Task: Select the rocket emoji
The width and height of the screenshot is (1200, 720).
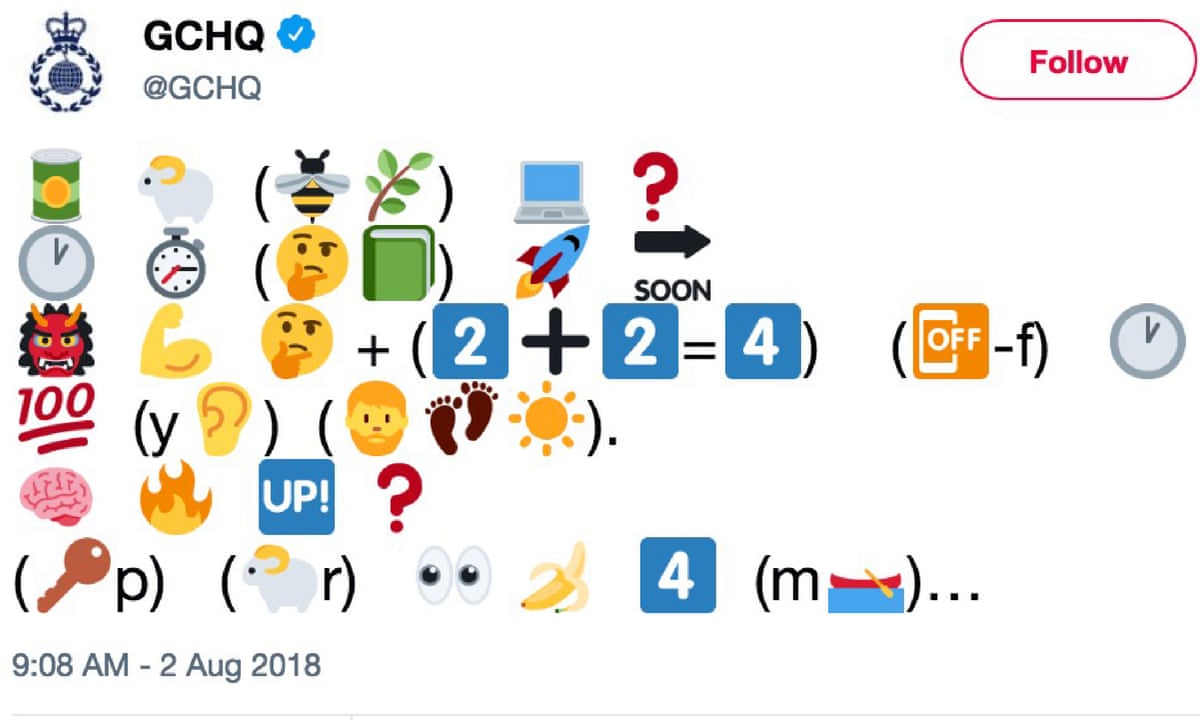Action: 553,262
